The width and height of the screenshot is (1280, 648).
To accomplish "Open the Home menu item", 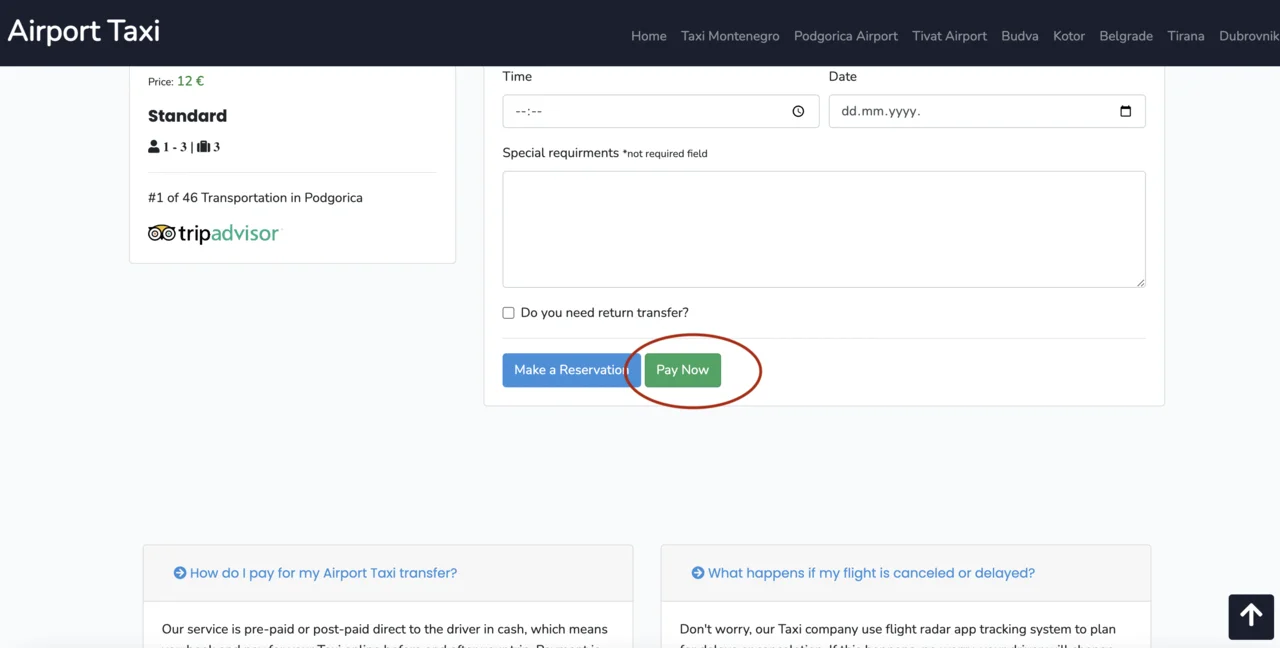I will pos(649,36).
